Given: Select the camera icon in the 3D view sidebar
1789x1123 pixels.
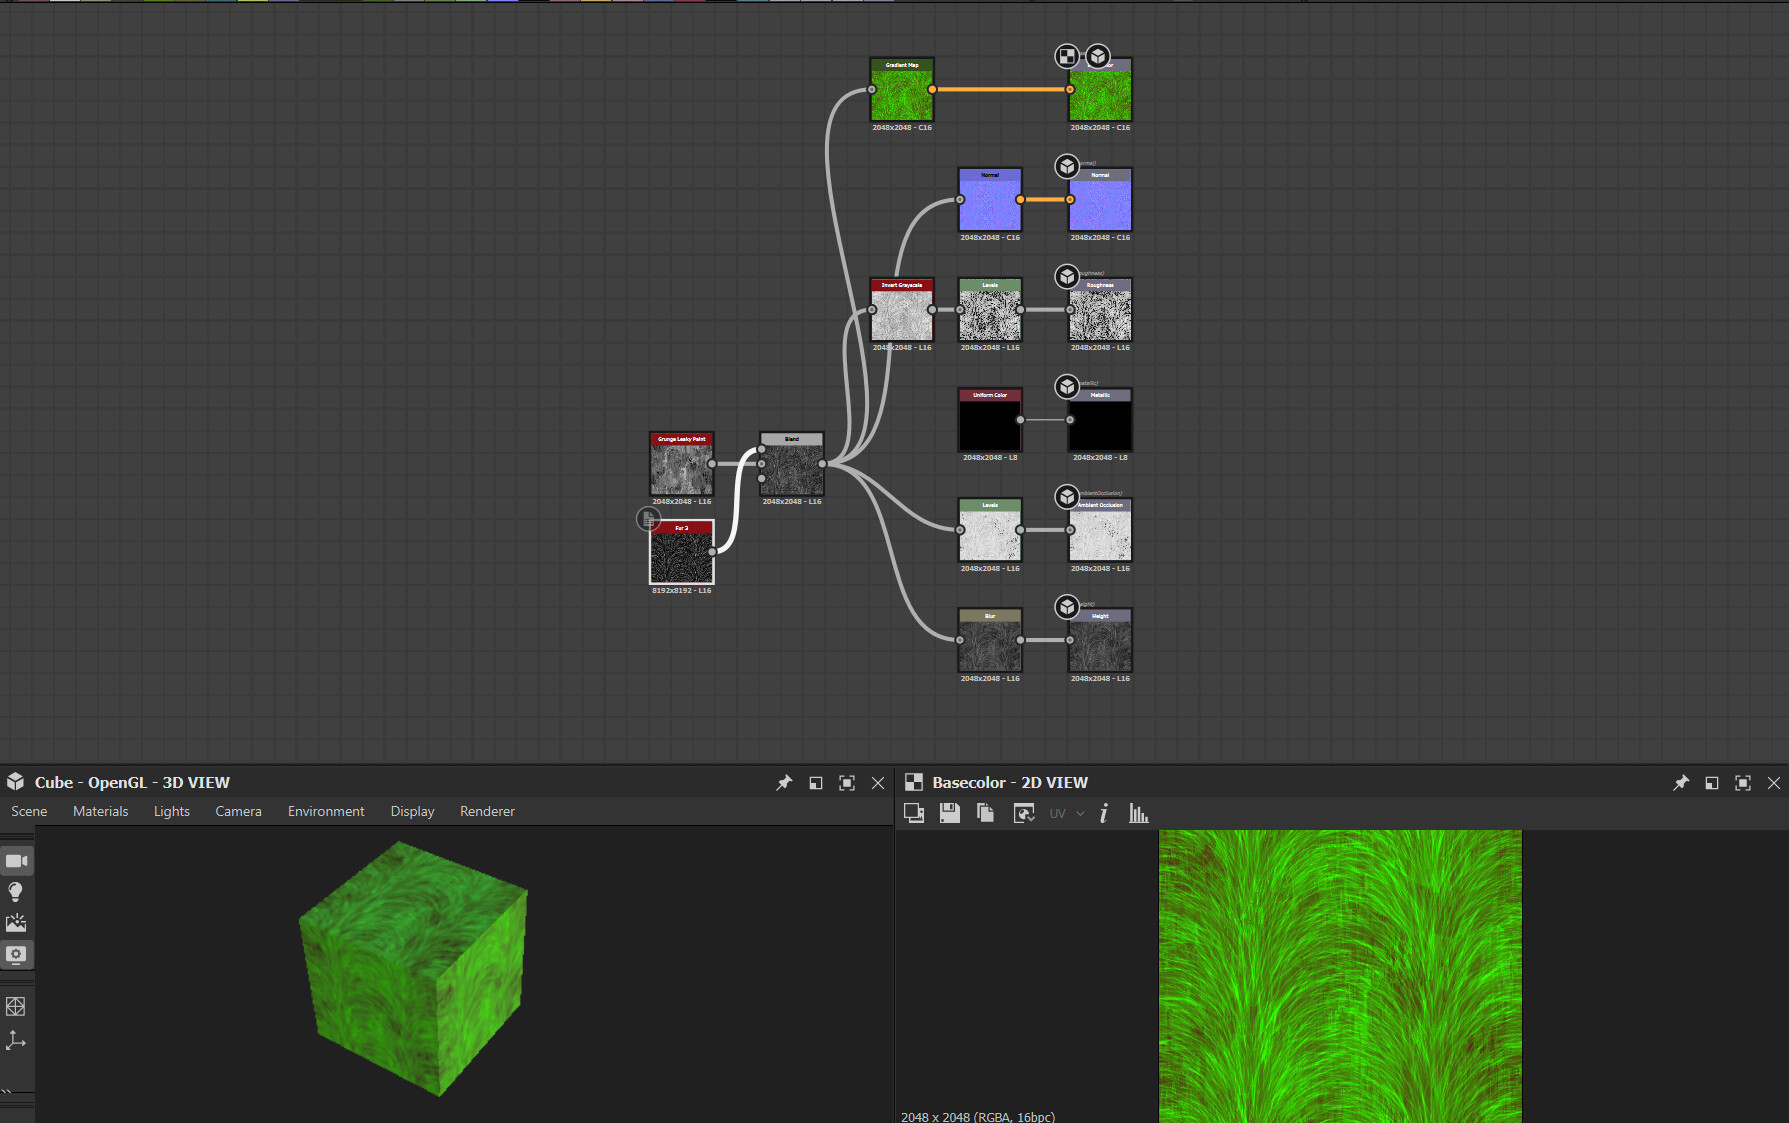Looking at the screenshot, I should pos(16,861).
